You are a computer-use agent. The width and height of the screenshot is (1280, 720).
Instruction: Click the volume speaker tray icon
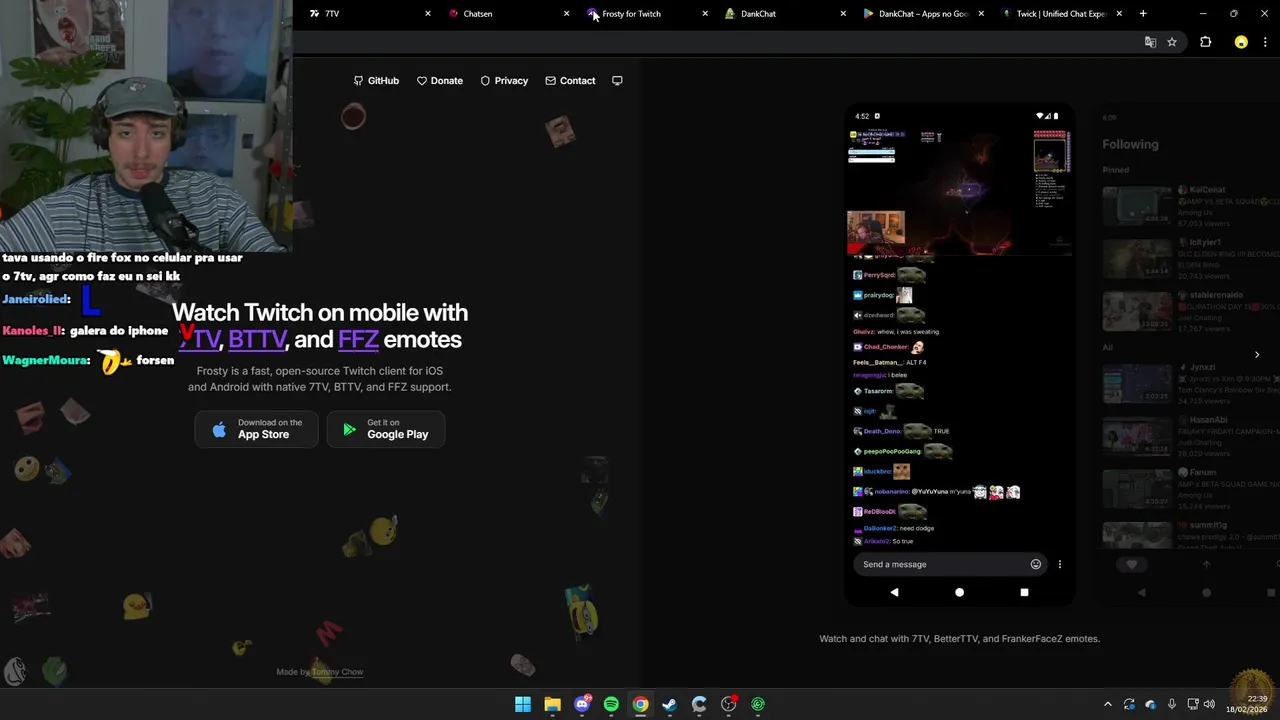tap(1210, 704)
